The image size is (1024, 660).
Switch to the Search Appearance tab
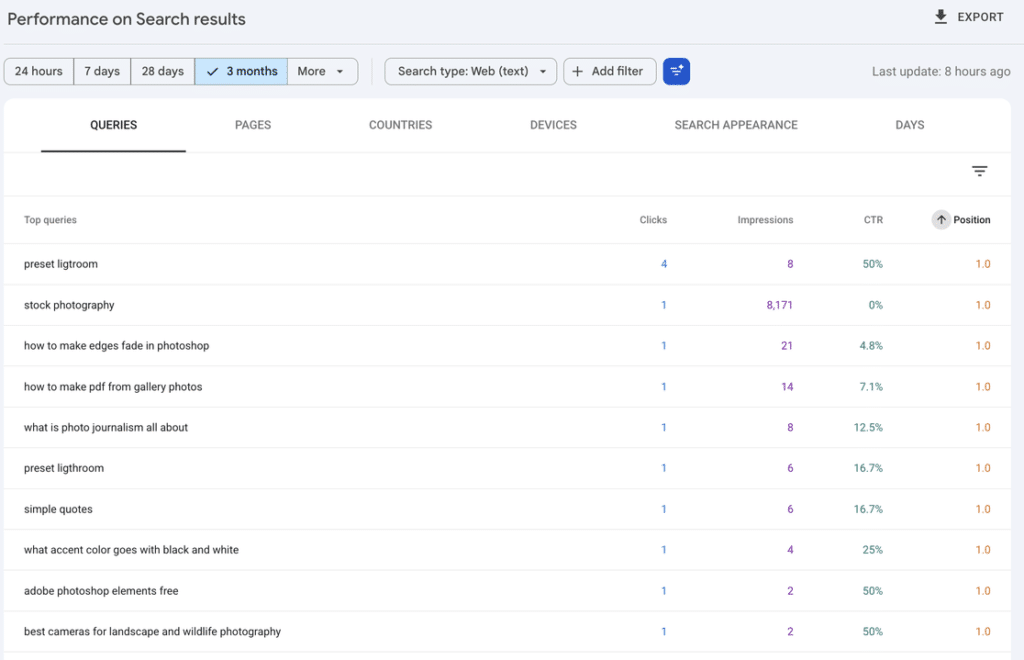(736, 125)
